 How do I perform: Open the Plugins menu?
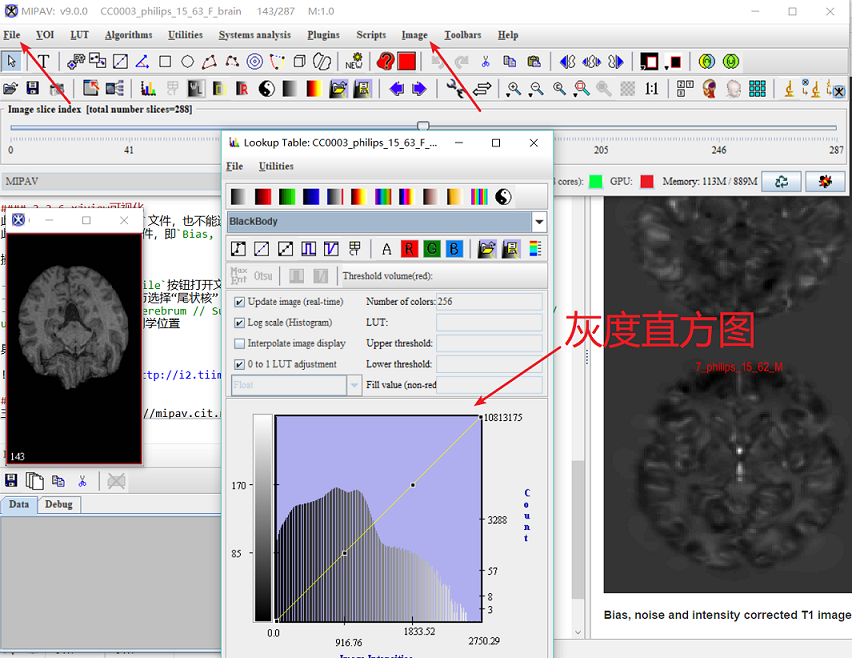point(323,35)
